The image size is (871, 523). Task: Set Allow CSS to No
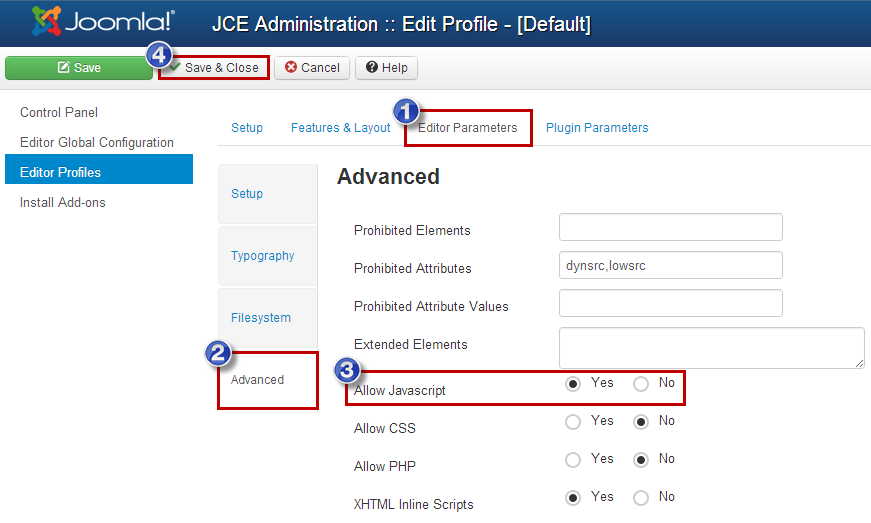pos(640,422)
